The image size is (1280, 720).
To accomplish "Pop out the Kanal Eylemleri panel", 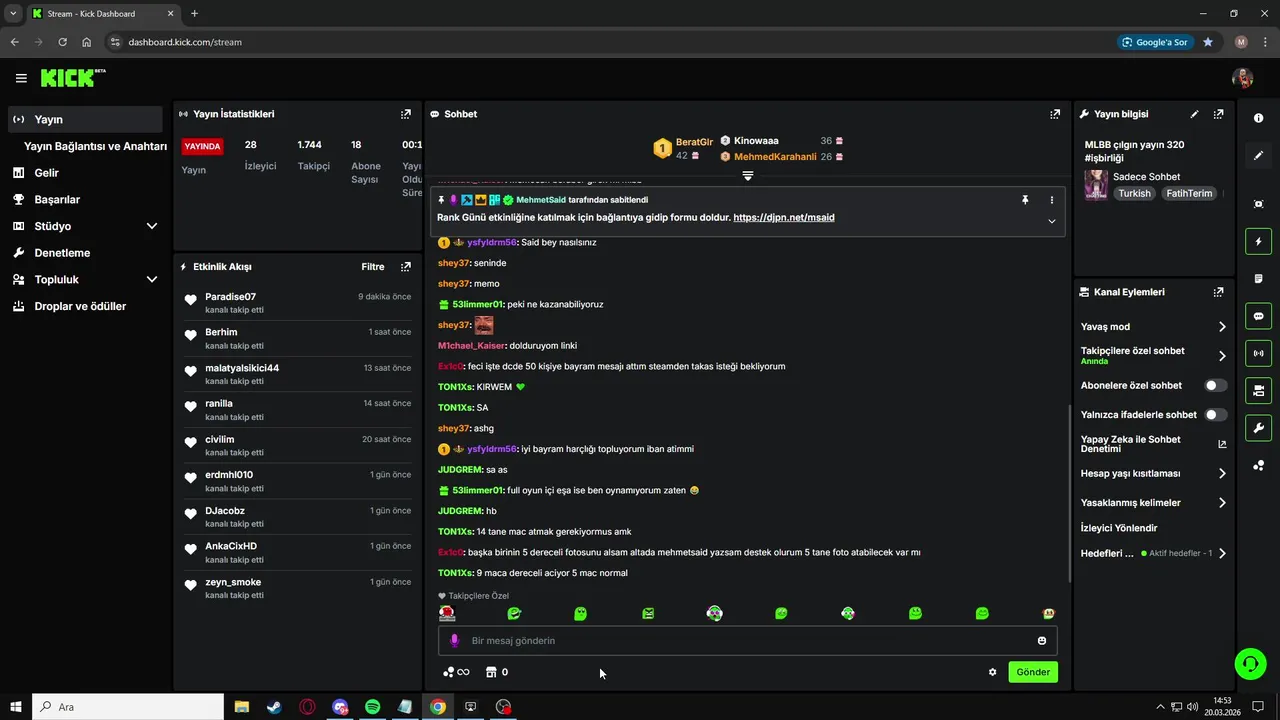I will 1218,292.
